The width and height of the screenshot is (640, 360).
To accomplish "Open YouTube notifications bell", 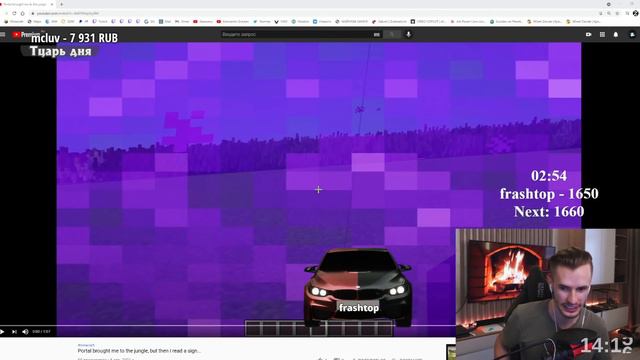I will pyautogui.click(x=616, y=35).
